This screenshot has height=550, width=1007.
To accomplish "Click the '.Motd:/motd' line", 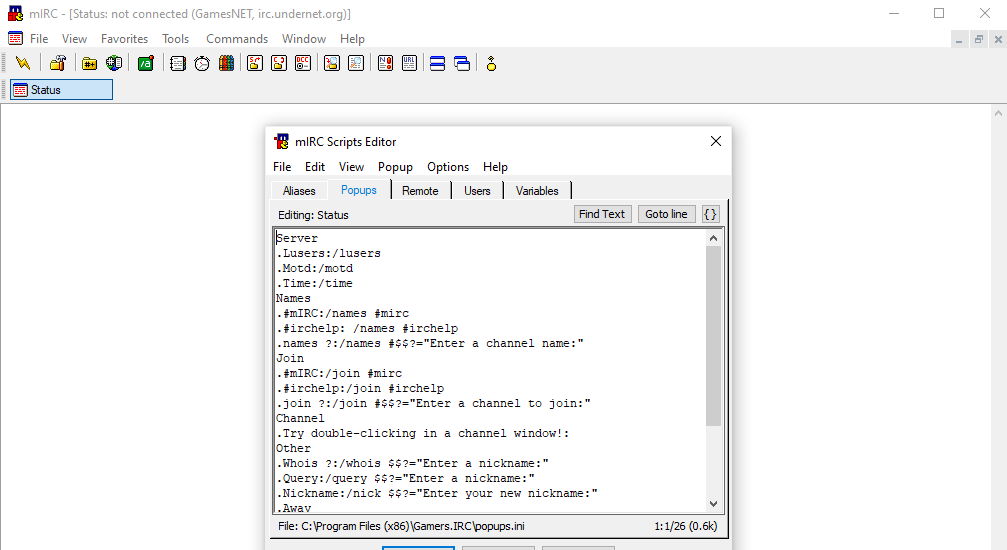I will click(x=315, y=268).
